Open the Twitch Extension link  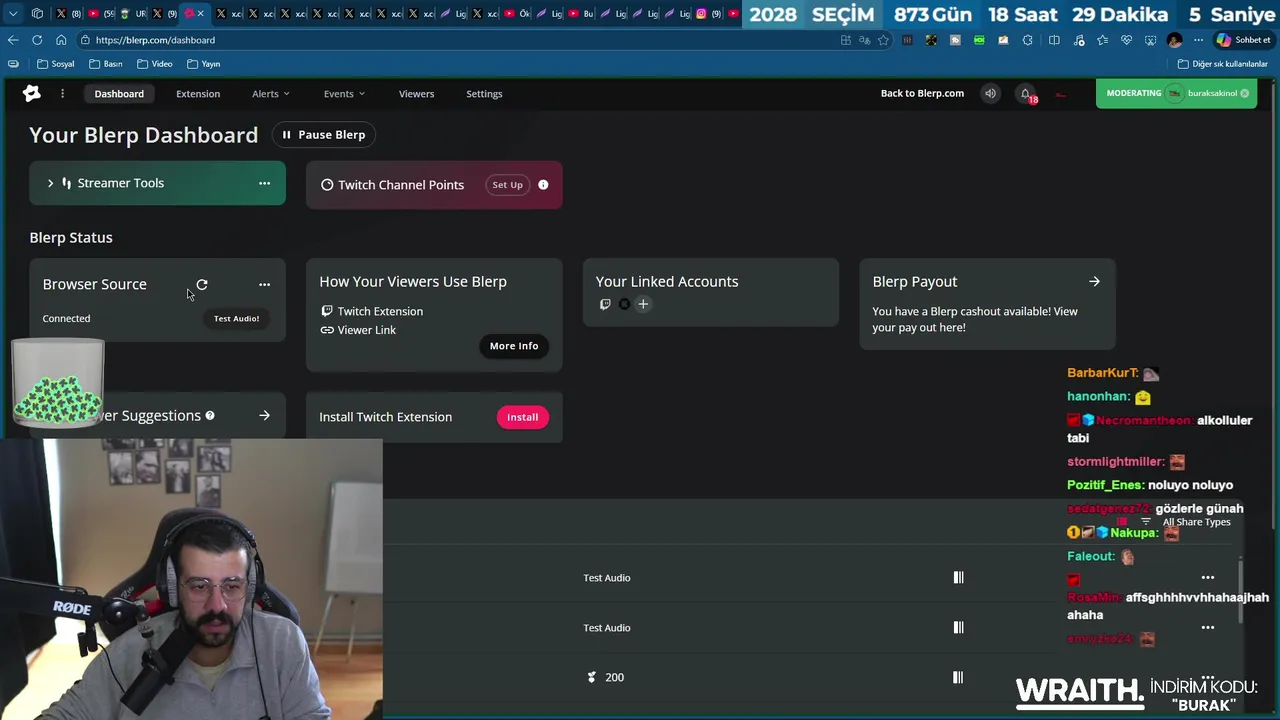point(371,311)
